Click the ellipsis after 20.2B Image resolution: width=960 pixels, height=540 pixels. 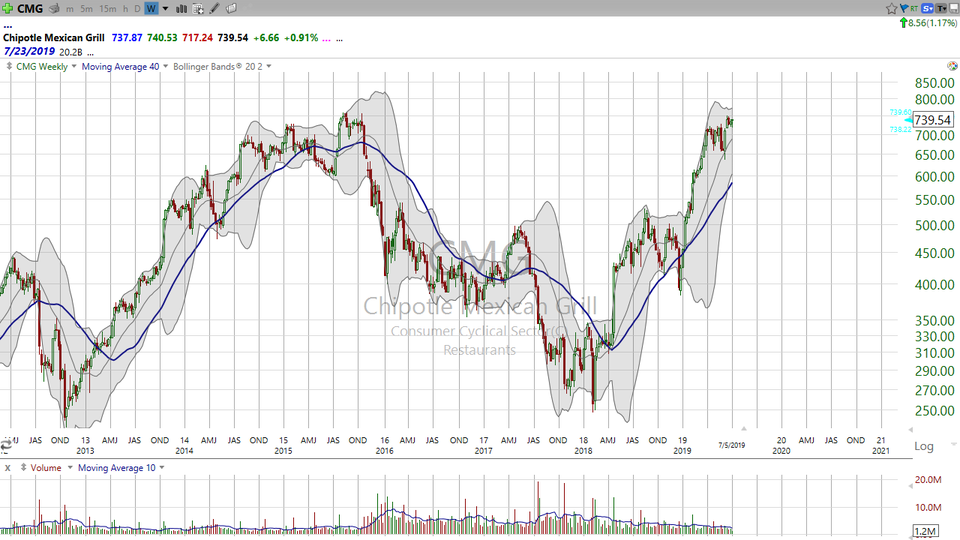click(91, 53)
